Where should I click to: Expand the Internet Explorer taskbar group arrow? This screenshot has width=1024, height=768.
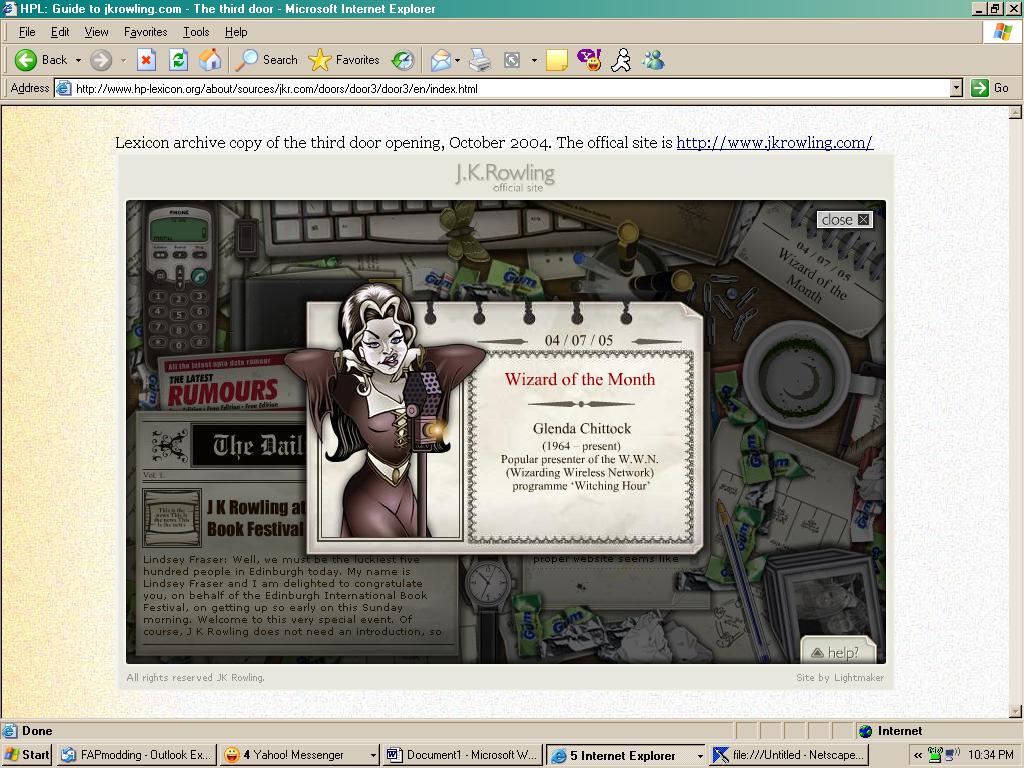[699, 755]
